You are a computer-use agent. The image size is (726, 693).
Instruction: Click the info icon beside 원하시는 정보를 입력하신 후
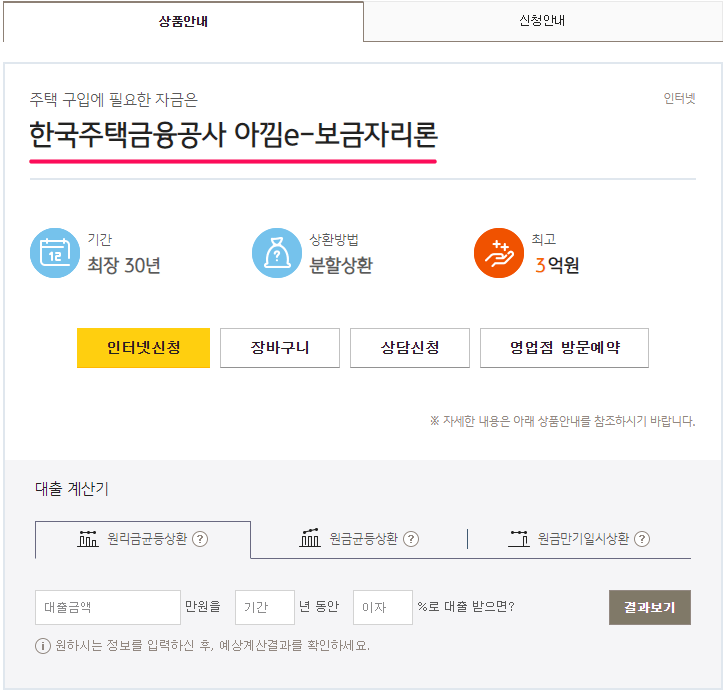tap(43, 646)
